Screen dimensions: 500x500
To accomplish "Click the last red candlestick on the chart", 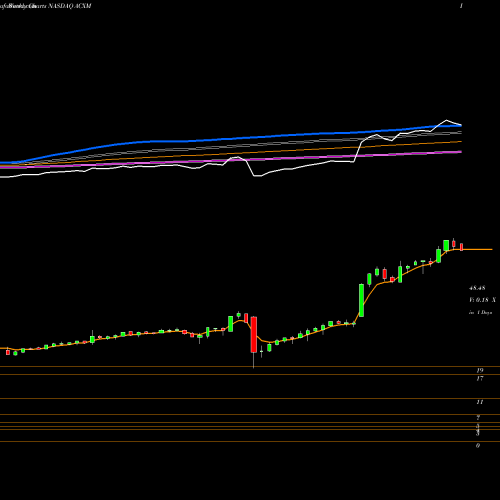I will click(x=461, y=247).
